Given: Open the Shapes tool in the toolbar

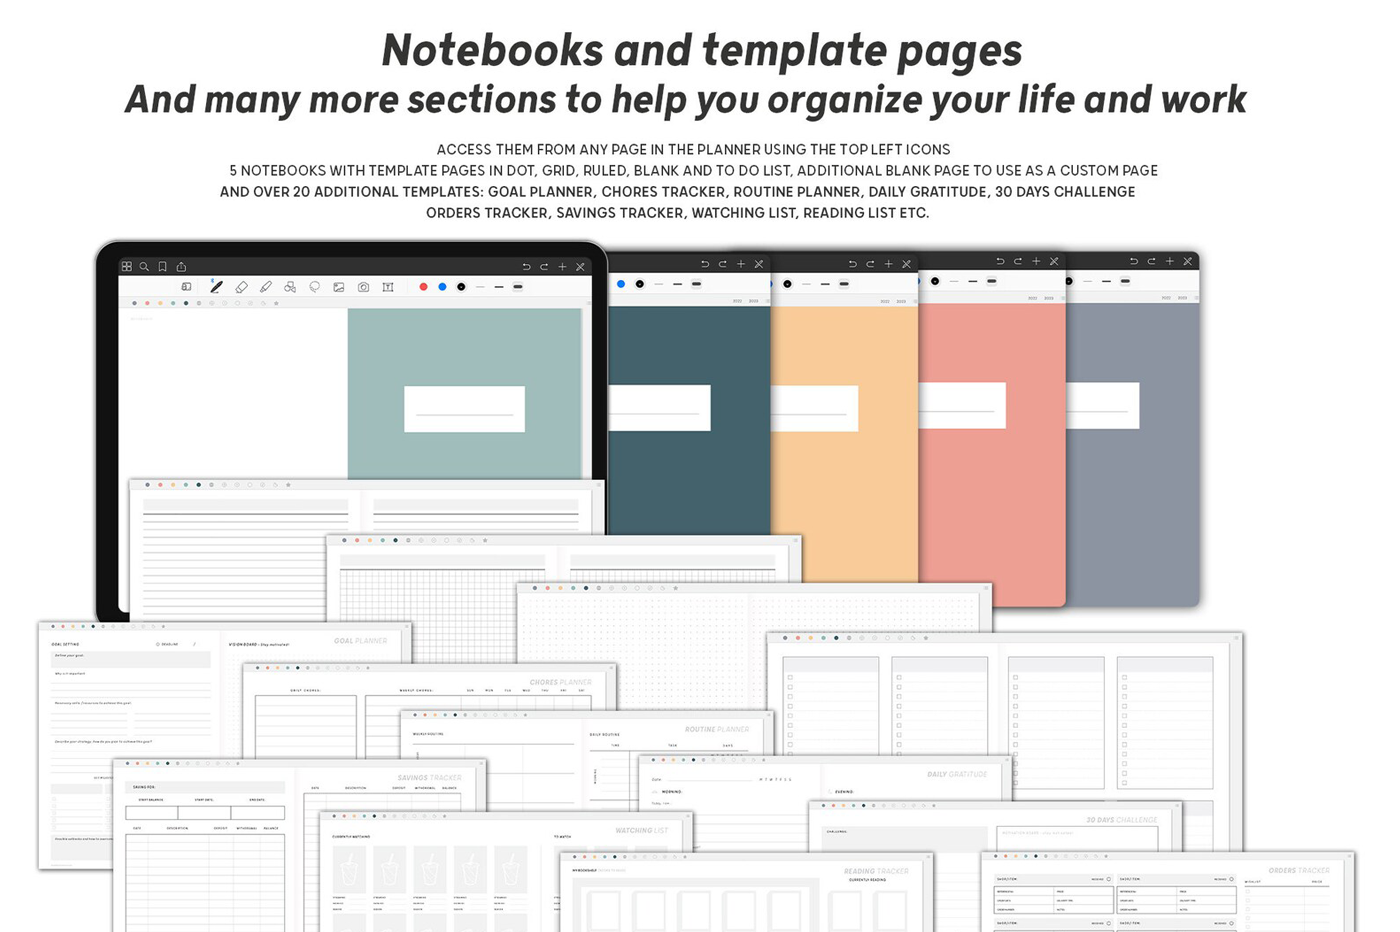Looking at the screenshot, I should coord(290,287).
